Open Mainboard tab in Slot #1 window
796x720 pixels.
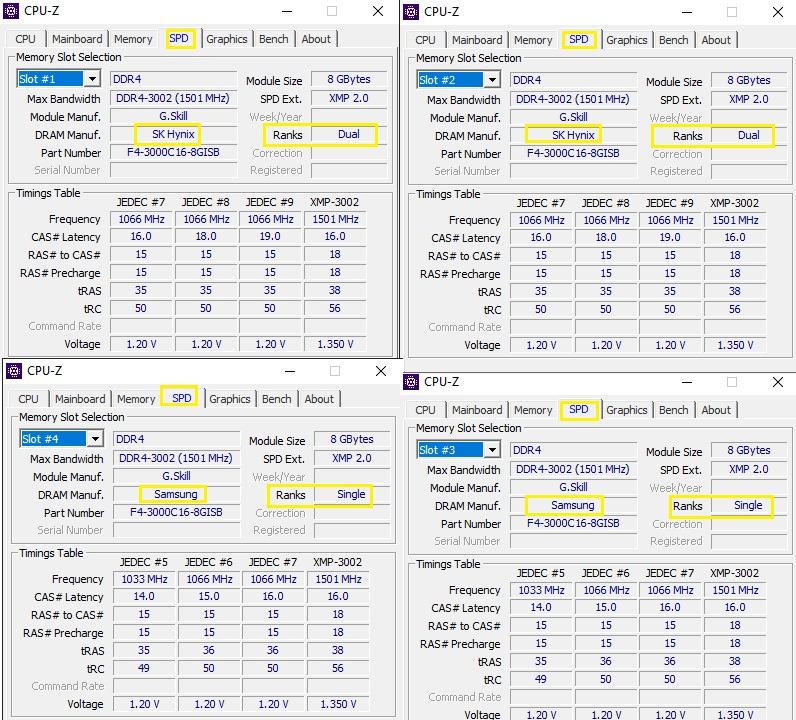point(77,39)
